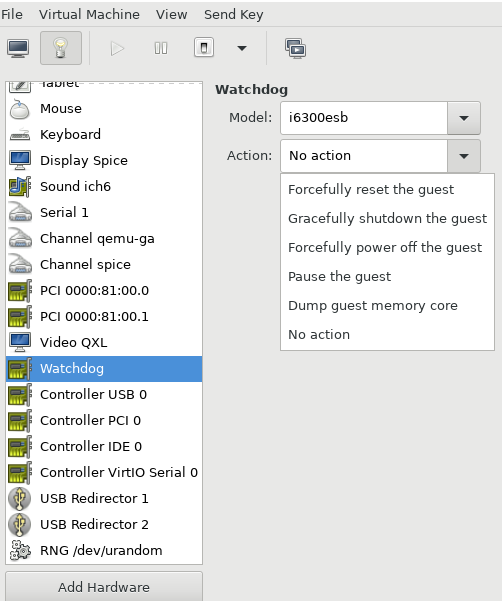The height and width of the screenshot is (601, 502).
Task: Click the Pause virtual machine icon
Action: tap(161, 48)
